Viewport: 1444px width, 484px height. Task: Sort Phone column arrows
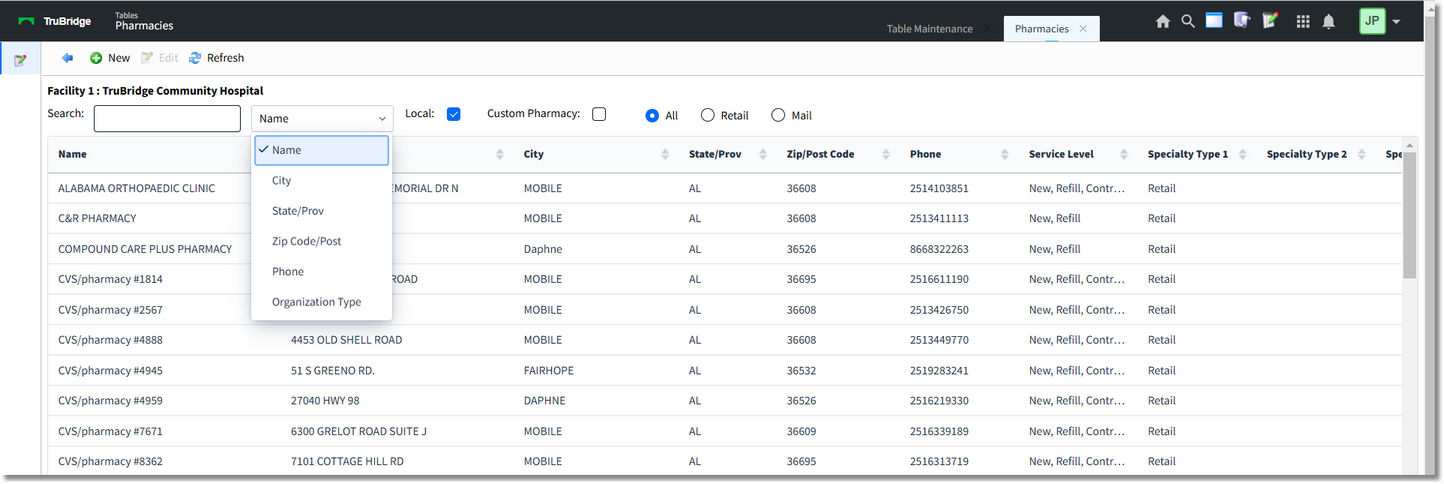click(1004, 154)
